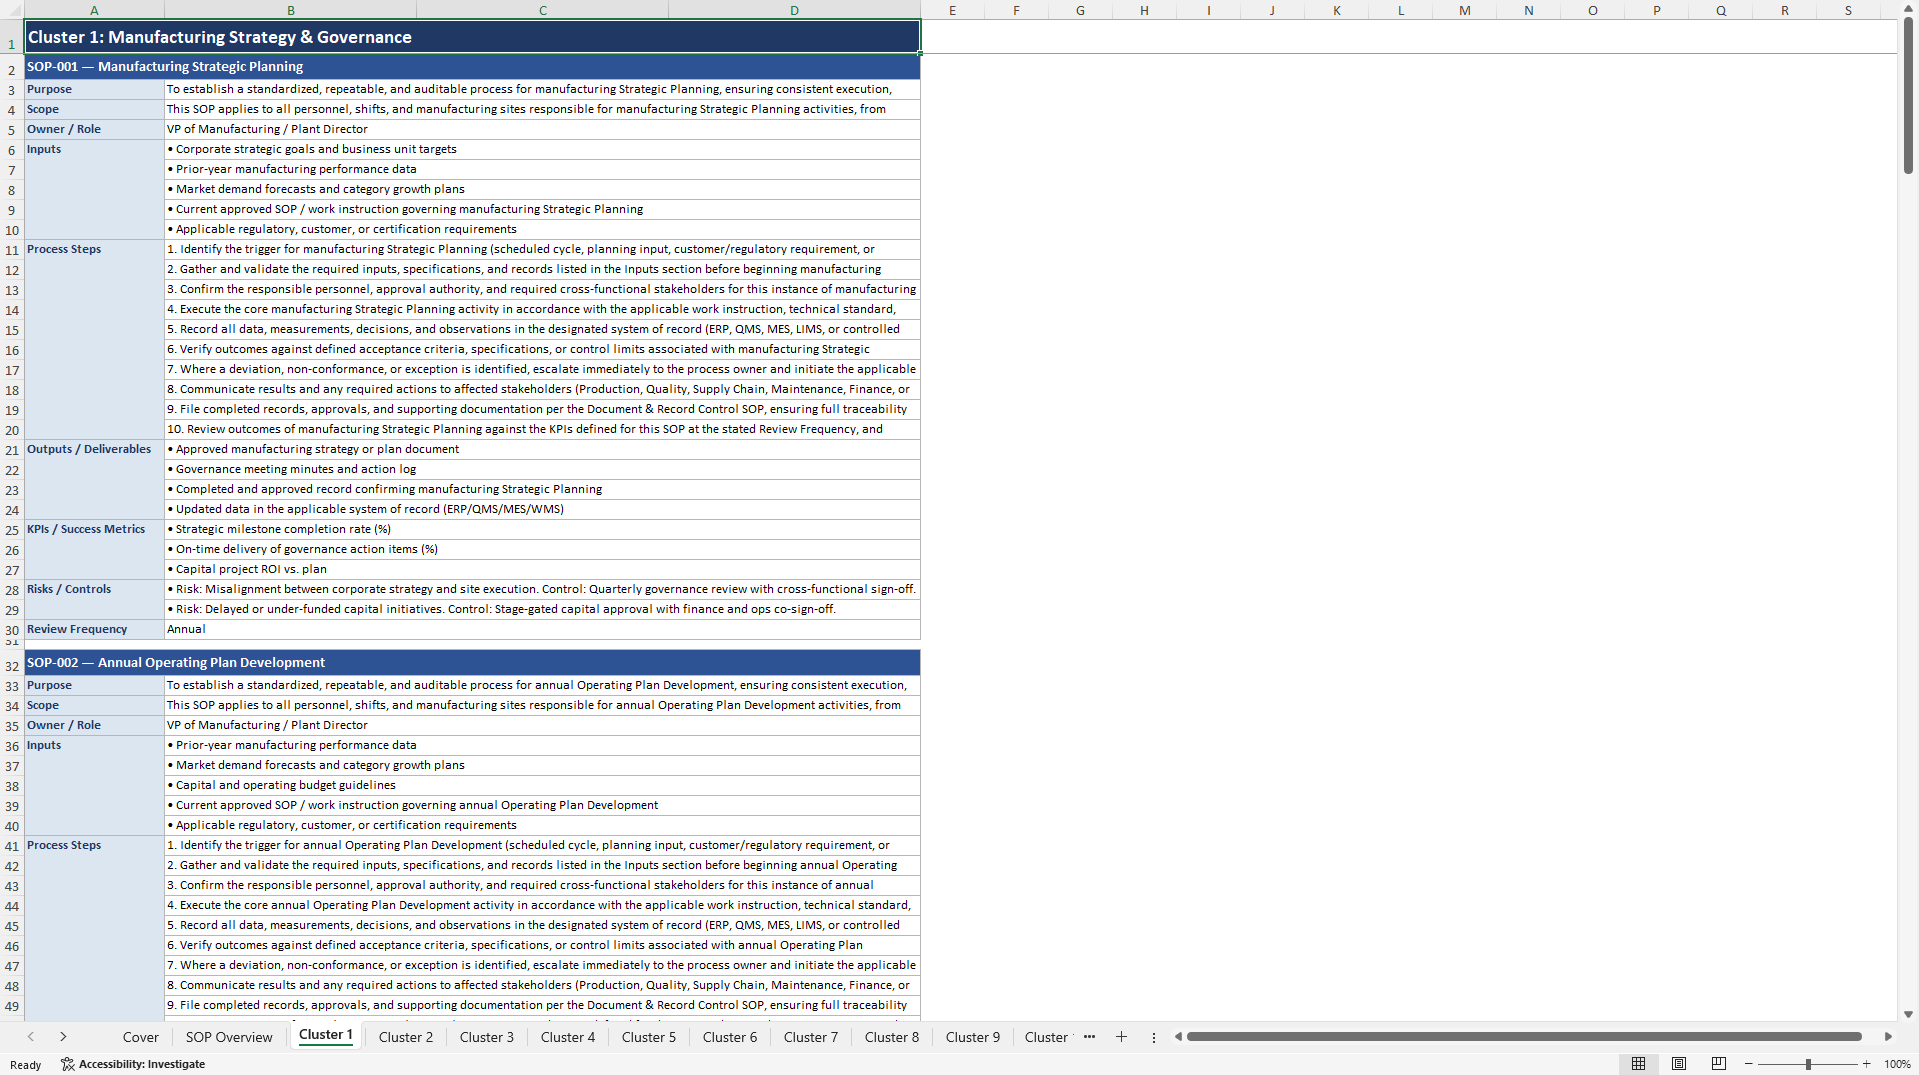Click vertical scrollbar up arrow

[x=1908, y=8]
